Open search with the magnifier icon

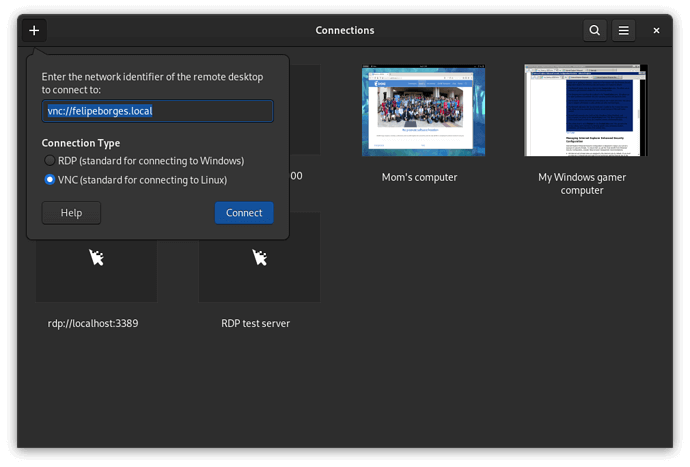(x=595, y=31)
